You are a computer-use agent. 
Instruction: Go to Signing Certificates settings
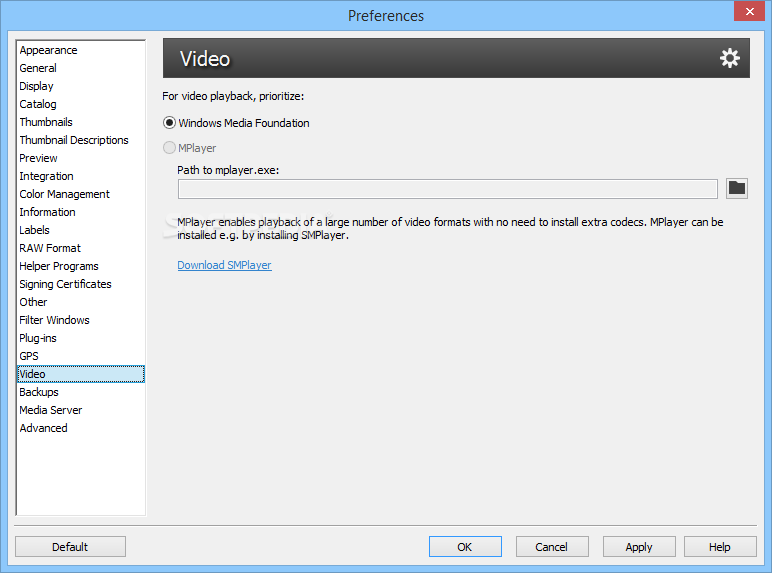coord(81,285)
